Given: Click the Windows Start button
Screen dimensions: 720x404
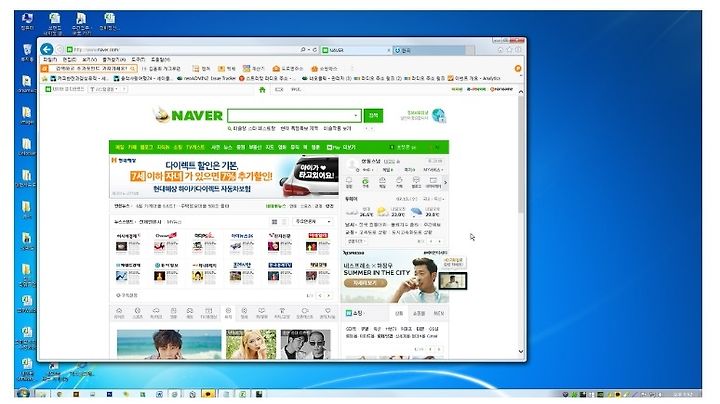Looking at the screenshot, I should (23, 394).
